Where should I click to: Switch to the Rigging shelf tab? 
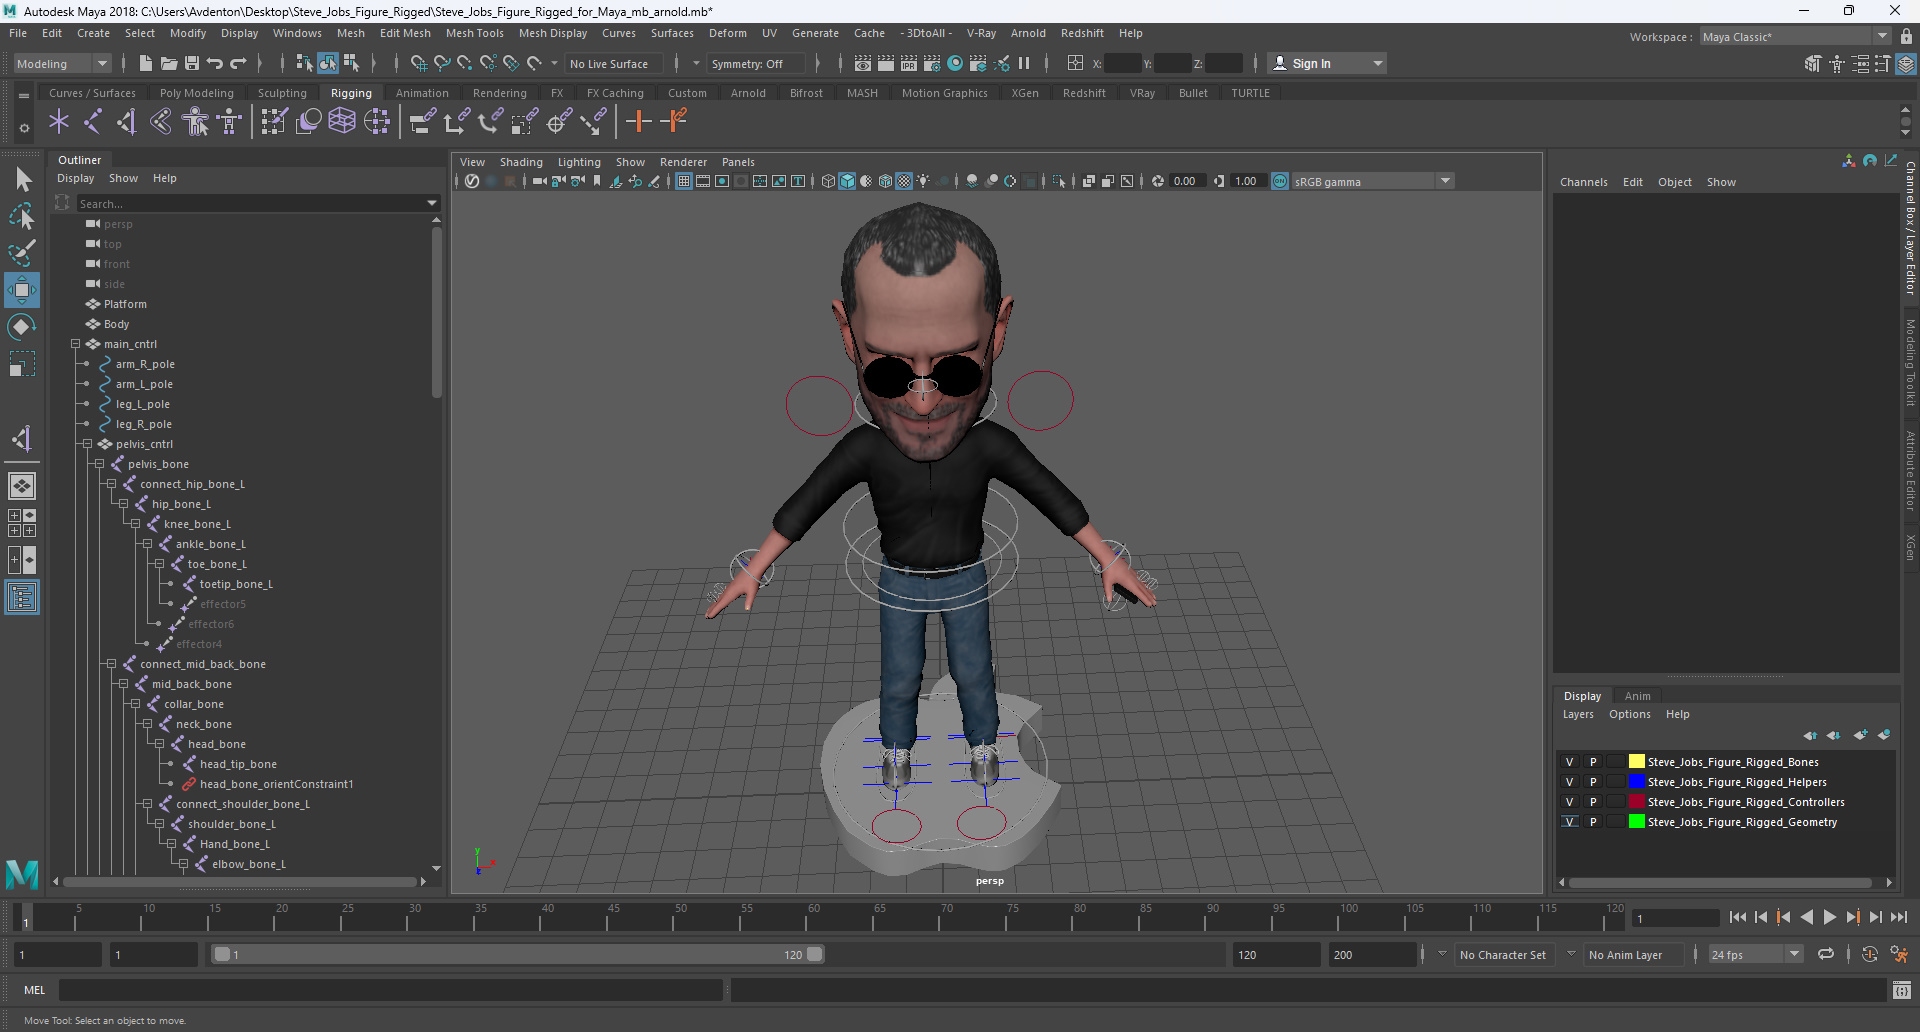tap(351, 93)
